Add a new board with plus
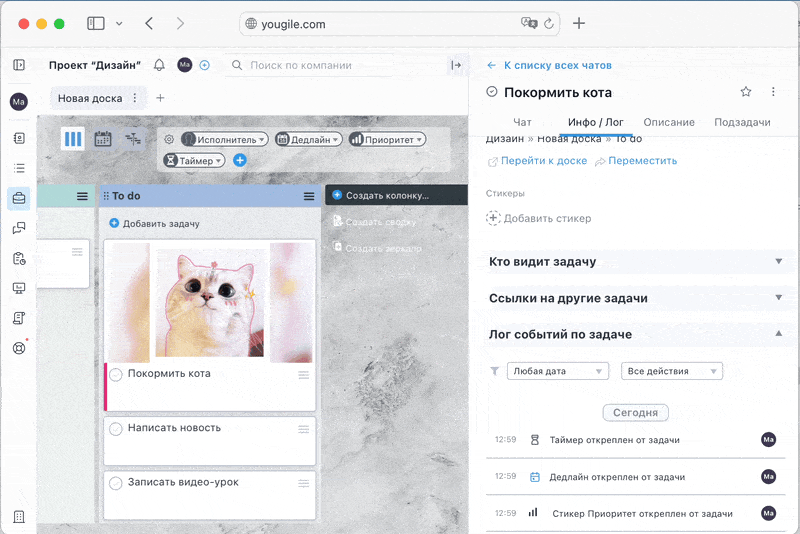800x534 pixels. pos(160,98)
